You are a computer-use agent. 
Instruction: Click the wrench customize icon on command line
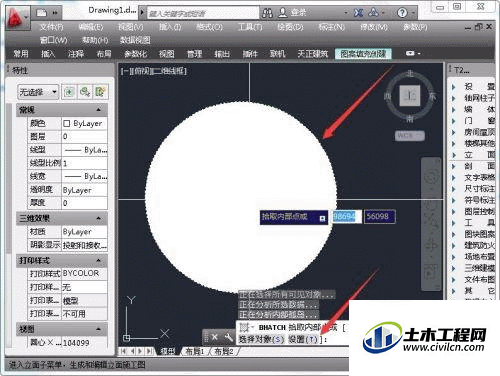(x=228, y=337)
